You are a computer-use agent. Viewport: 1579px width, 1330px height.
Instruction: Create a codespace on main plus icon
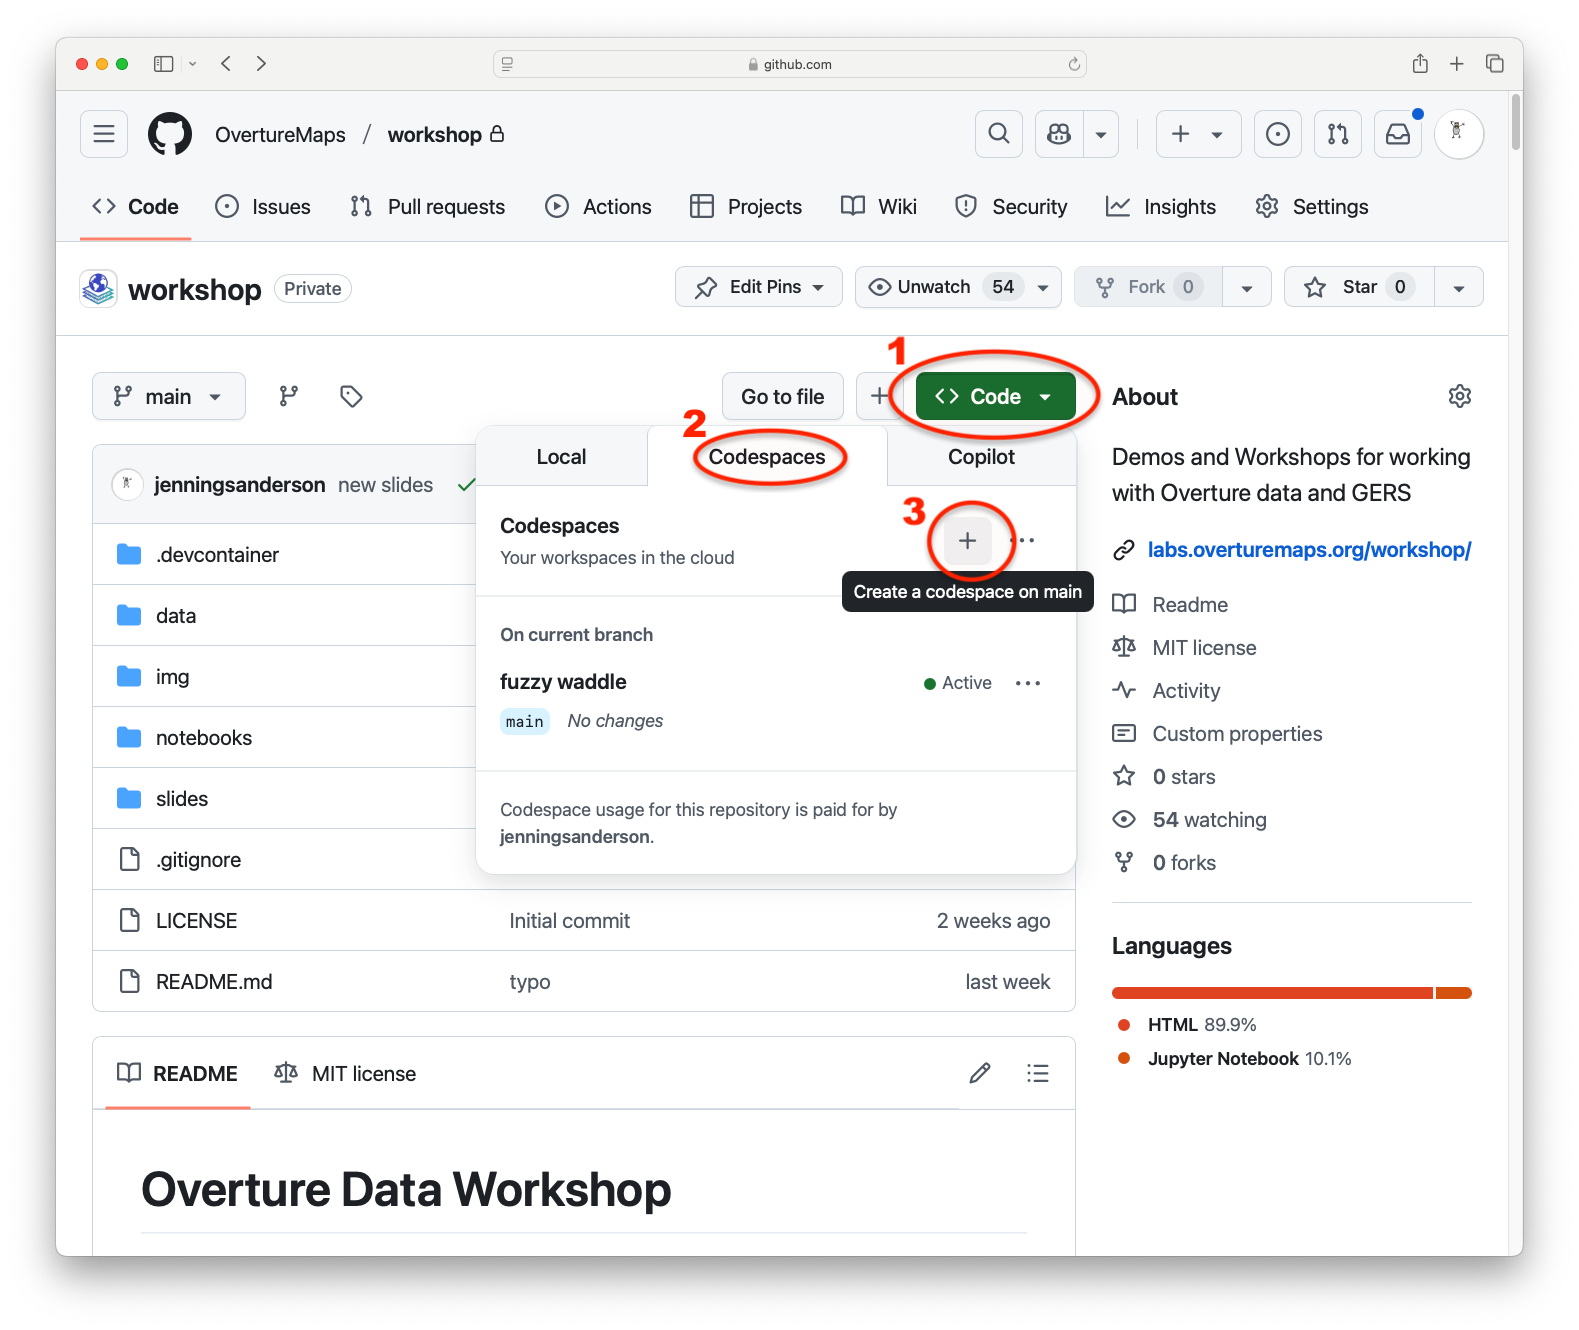click(x=967, y=541)
